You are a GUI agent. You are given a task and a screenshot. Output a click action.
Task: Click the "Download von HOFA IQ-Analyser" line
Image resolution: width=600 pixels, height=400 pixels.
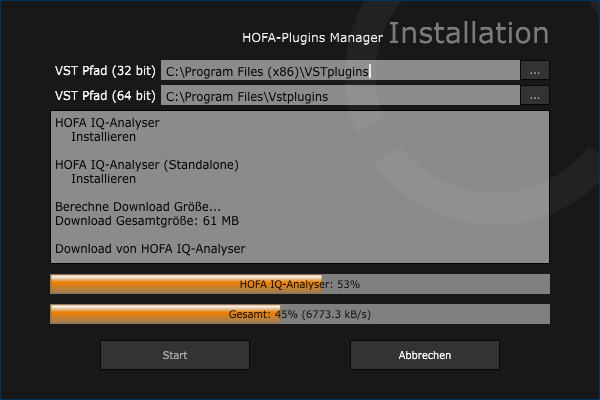pyautogui.click(x=150, y=248)
